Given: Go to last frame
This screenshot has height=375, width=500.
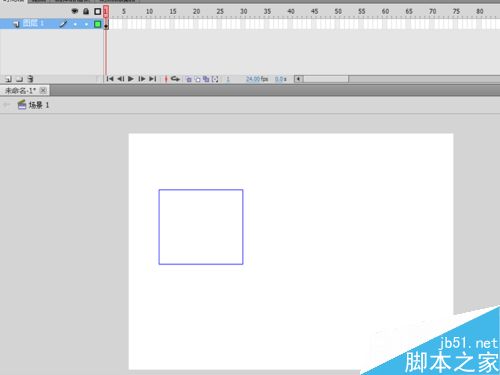Looking at the screenshot, I should point(153,79).
